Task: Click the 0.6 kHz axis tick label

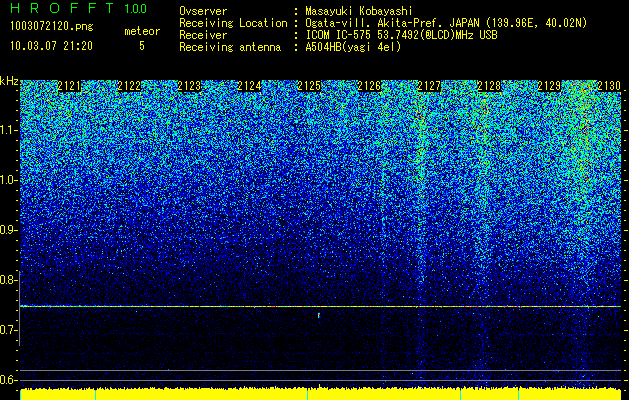Action: [x=8, y=380]
